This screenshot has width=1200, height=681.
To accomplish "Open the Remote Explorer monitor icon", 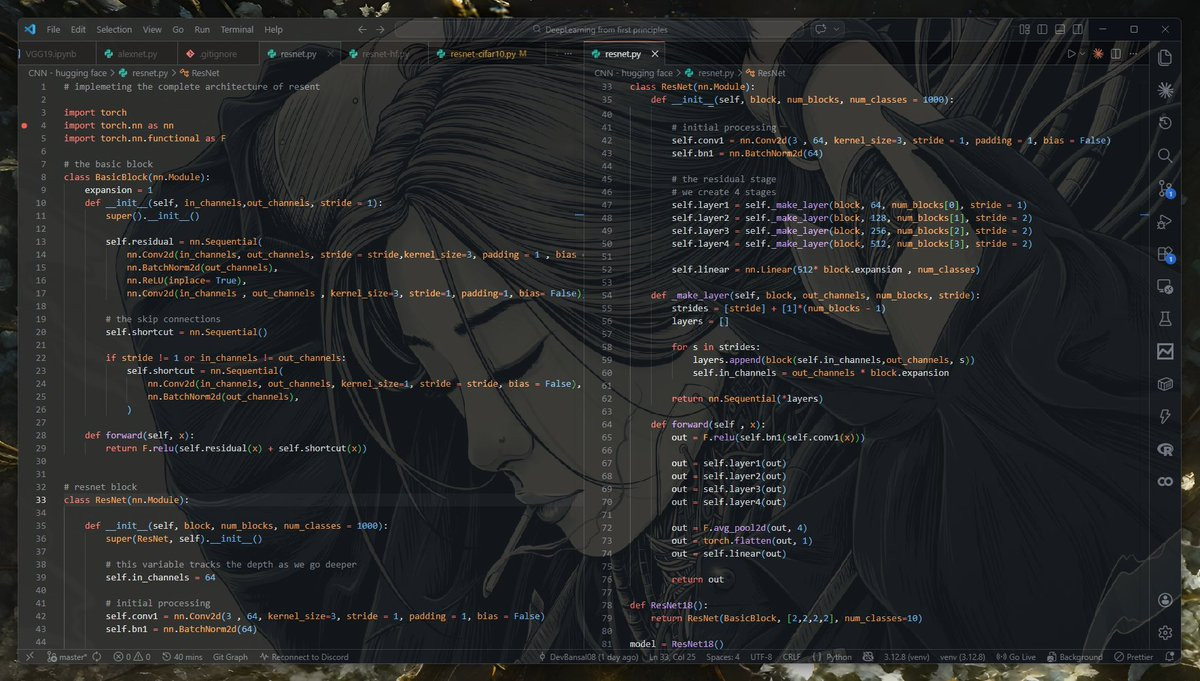I will click(x=1164, y=286).
